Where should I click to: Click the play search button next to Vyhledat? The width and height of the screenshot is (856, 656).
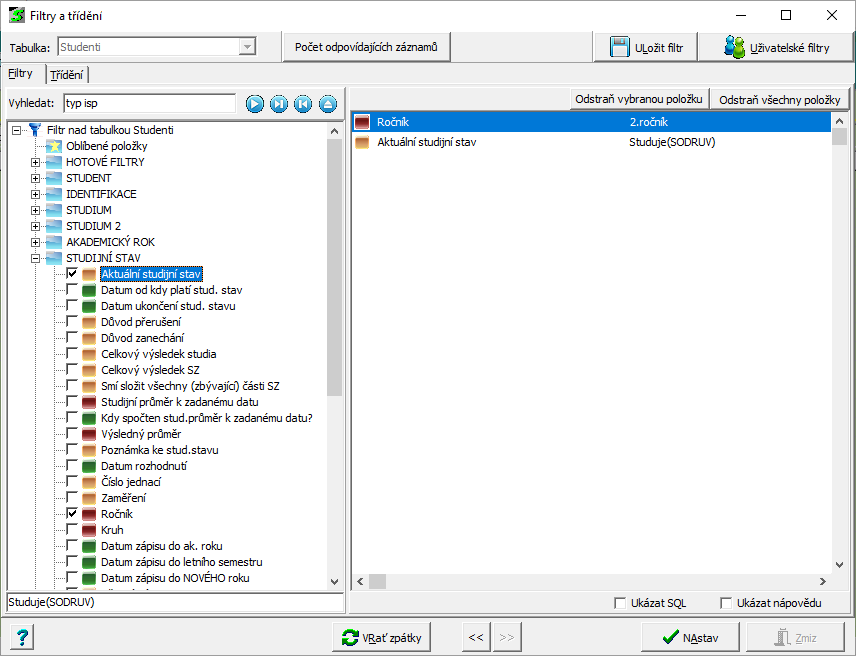point(255,103)
